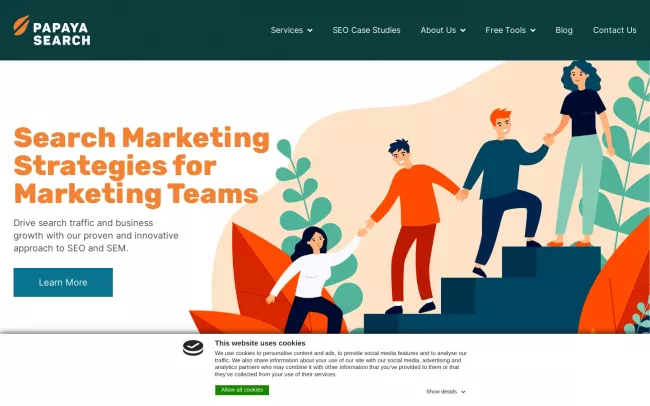Click the Search Marketing Strategies heading
650x406 pixels.
141,165
